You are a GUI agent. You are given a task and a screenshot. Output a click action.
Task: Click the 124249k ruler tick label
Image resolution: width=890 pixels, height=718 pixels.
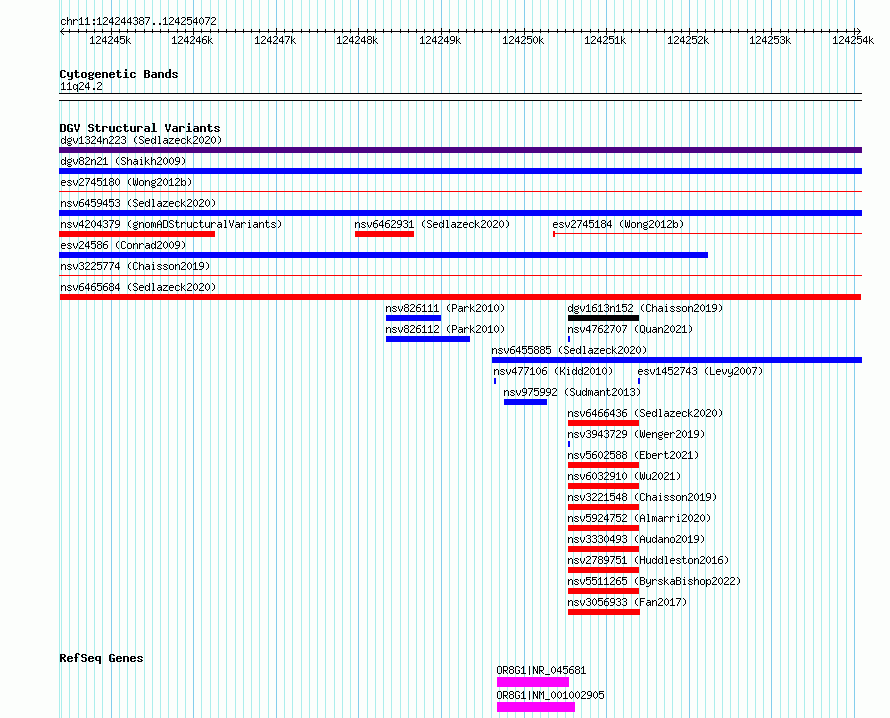click(440, 40)
